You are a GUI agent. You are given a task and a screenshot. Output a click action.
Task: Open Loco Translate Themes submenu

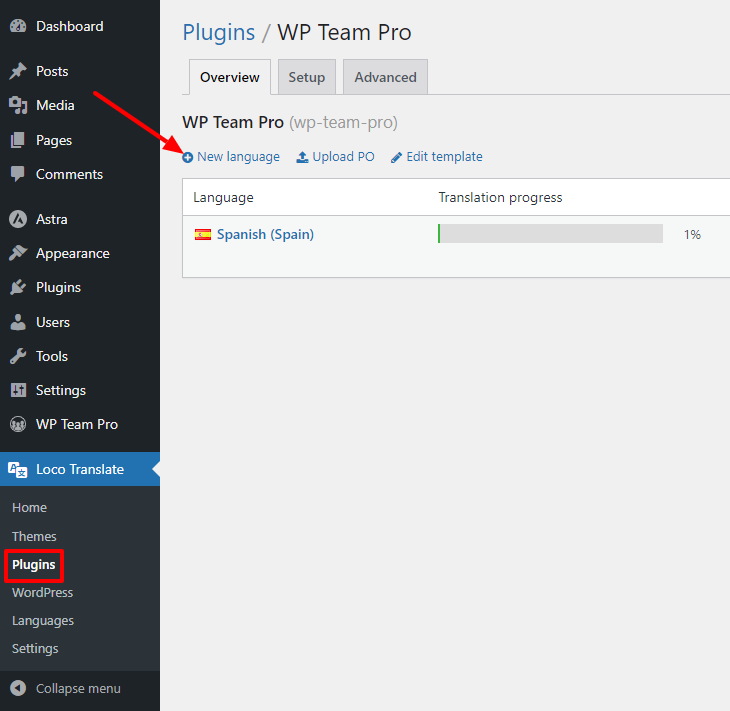tap(34, 536)
